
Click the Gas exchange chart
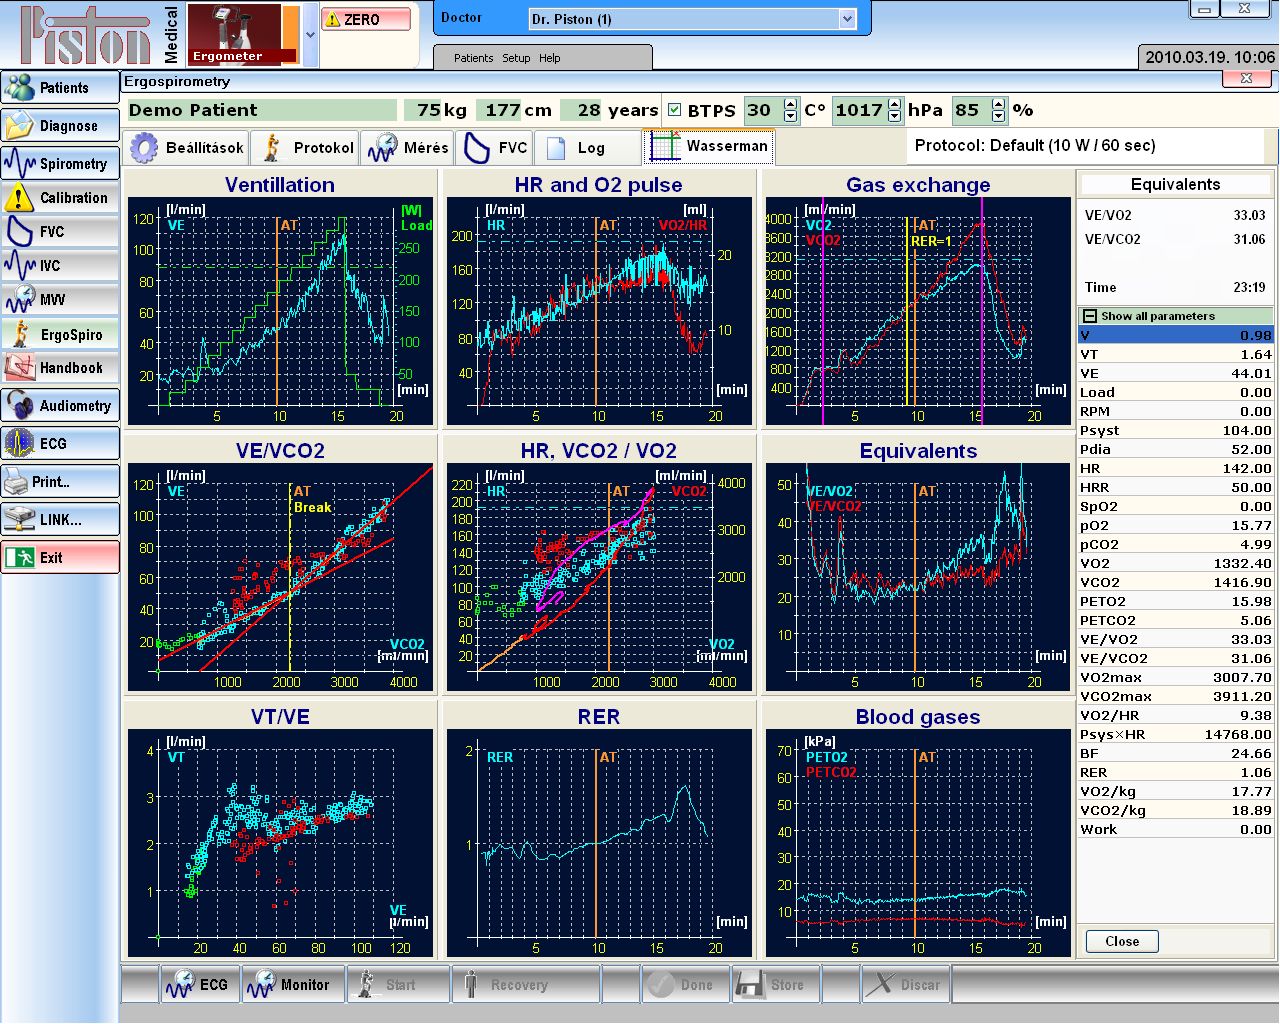(918, 311)
